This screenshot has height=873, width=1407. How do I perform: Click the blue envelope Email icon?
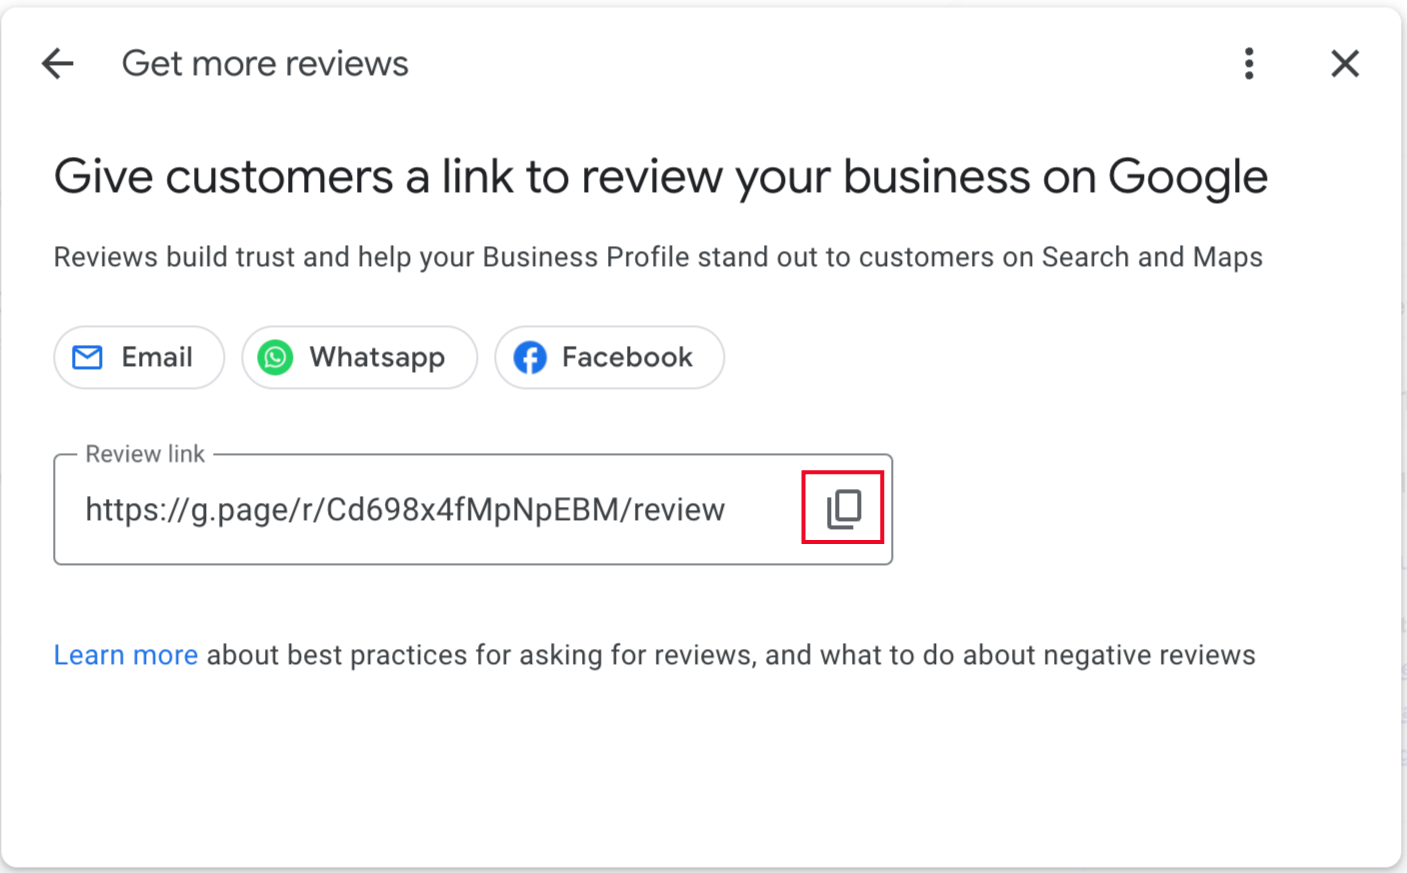point(88,357)
